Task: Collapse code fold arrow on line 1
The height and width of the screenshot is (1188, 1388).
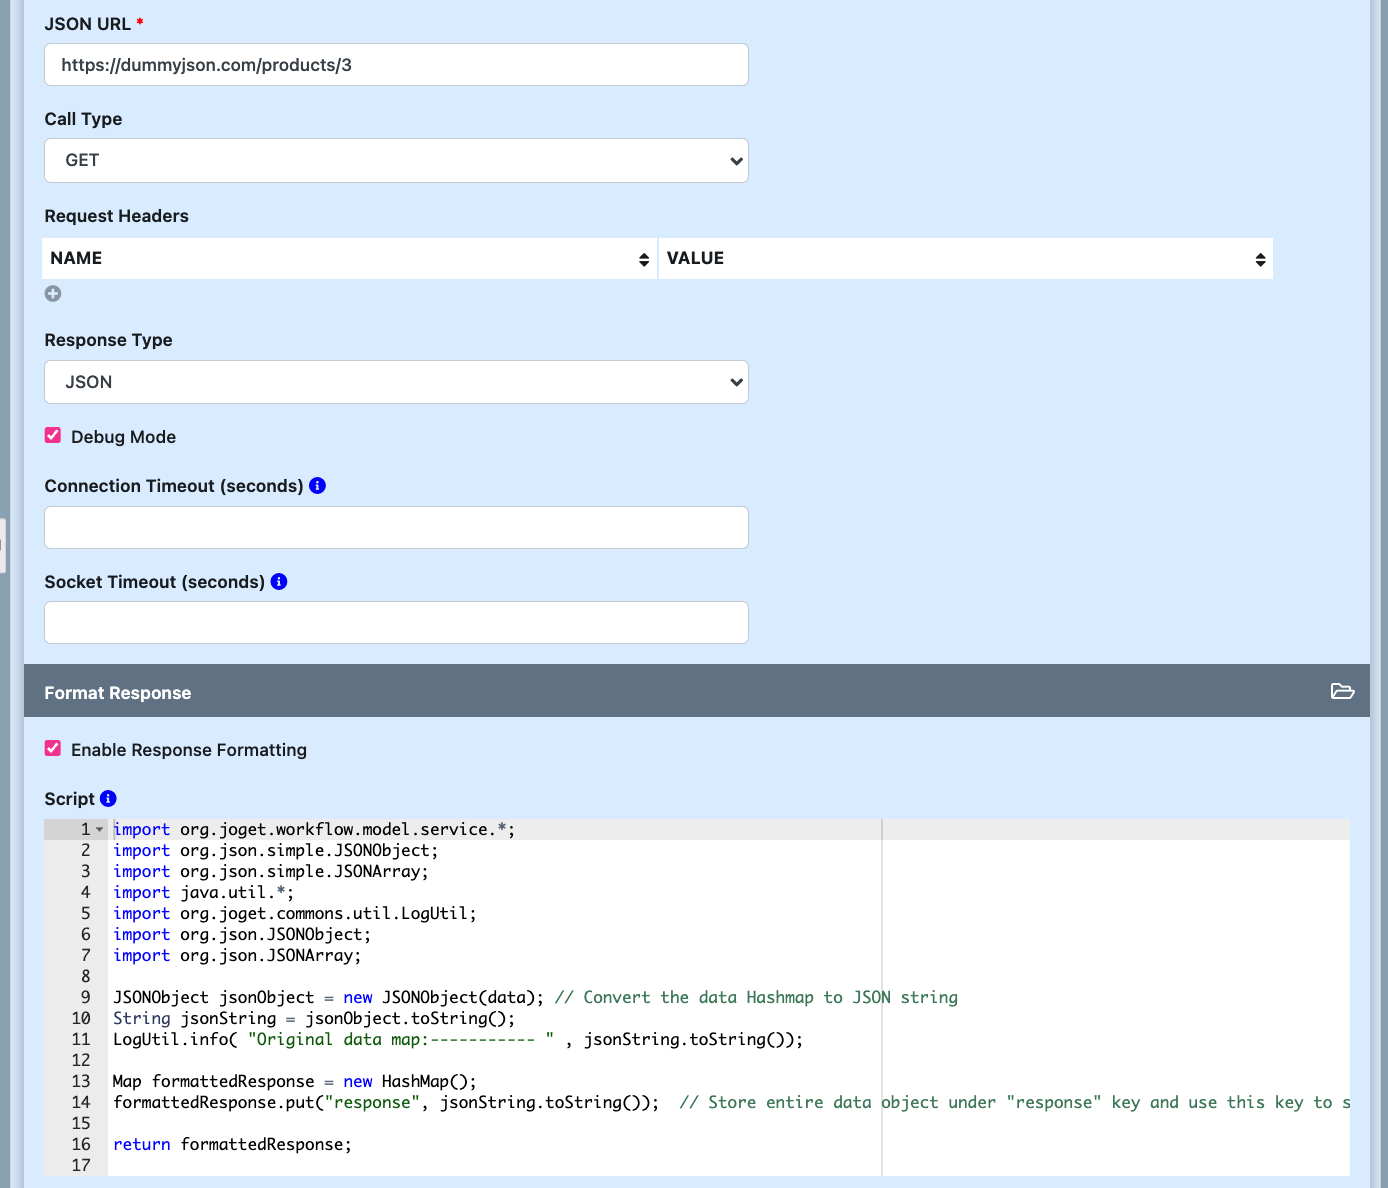Action: [100, 830]
